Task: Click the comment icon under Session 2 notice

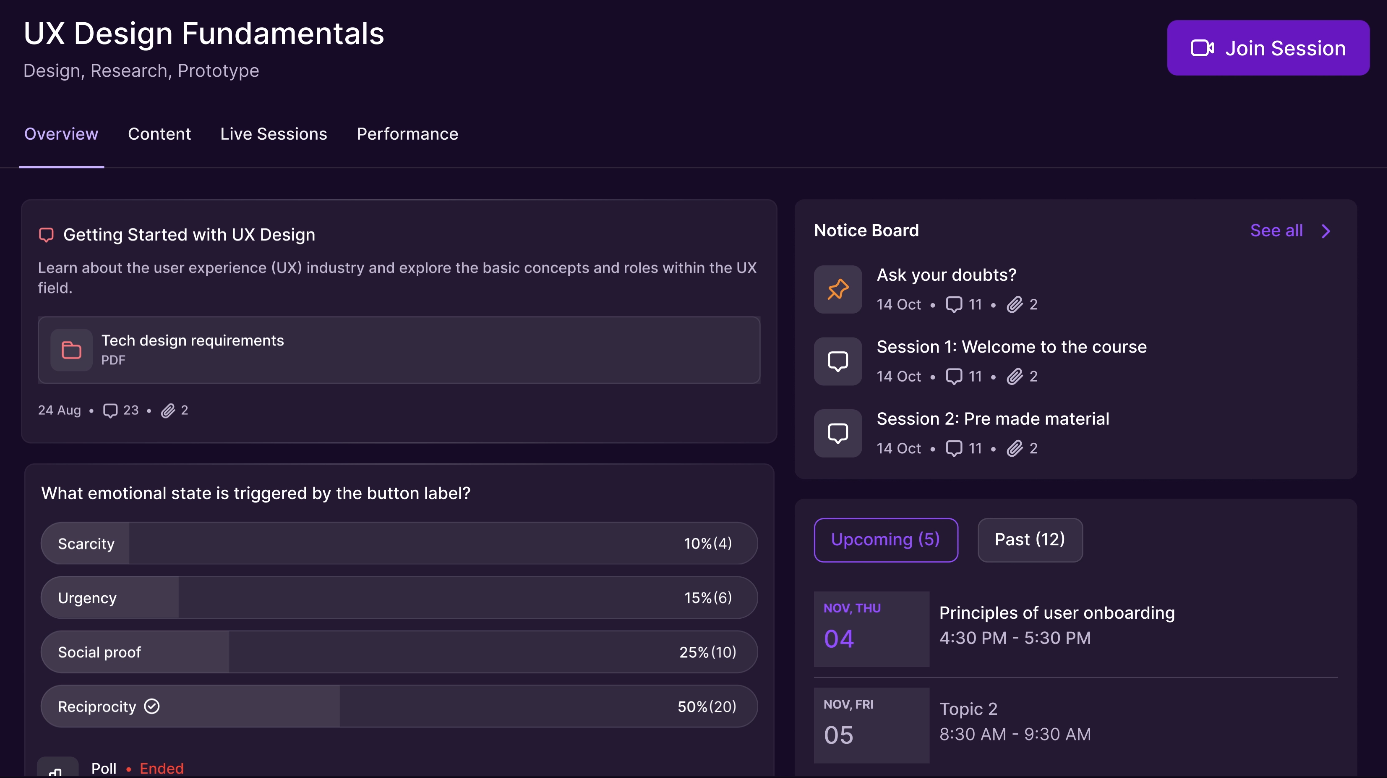Action: (x=955, y=448)
